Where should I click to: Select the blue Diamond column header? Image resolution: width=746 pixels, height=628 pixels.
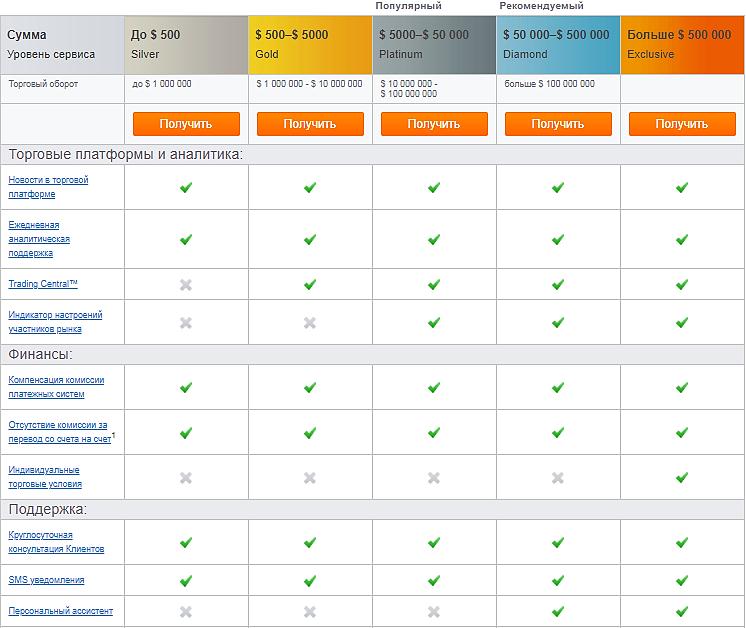558,44
